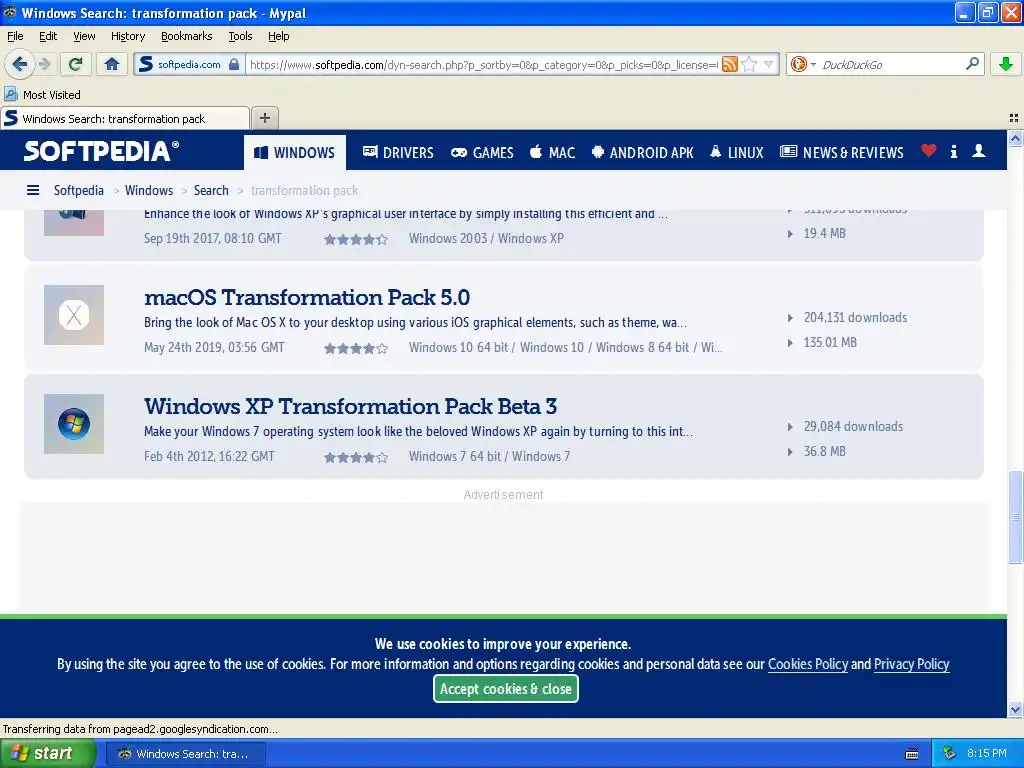Open the Home page icon
The image size is (1024, 768).
click(112, 64)
